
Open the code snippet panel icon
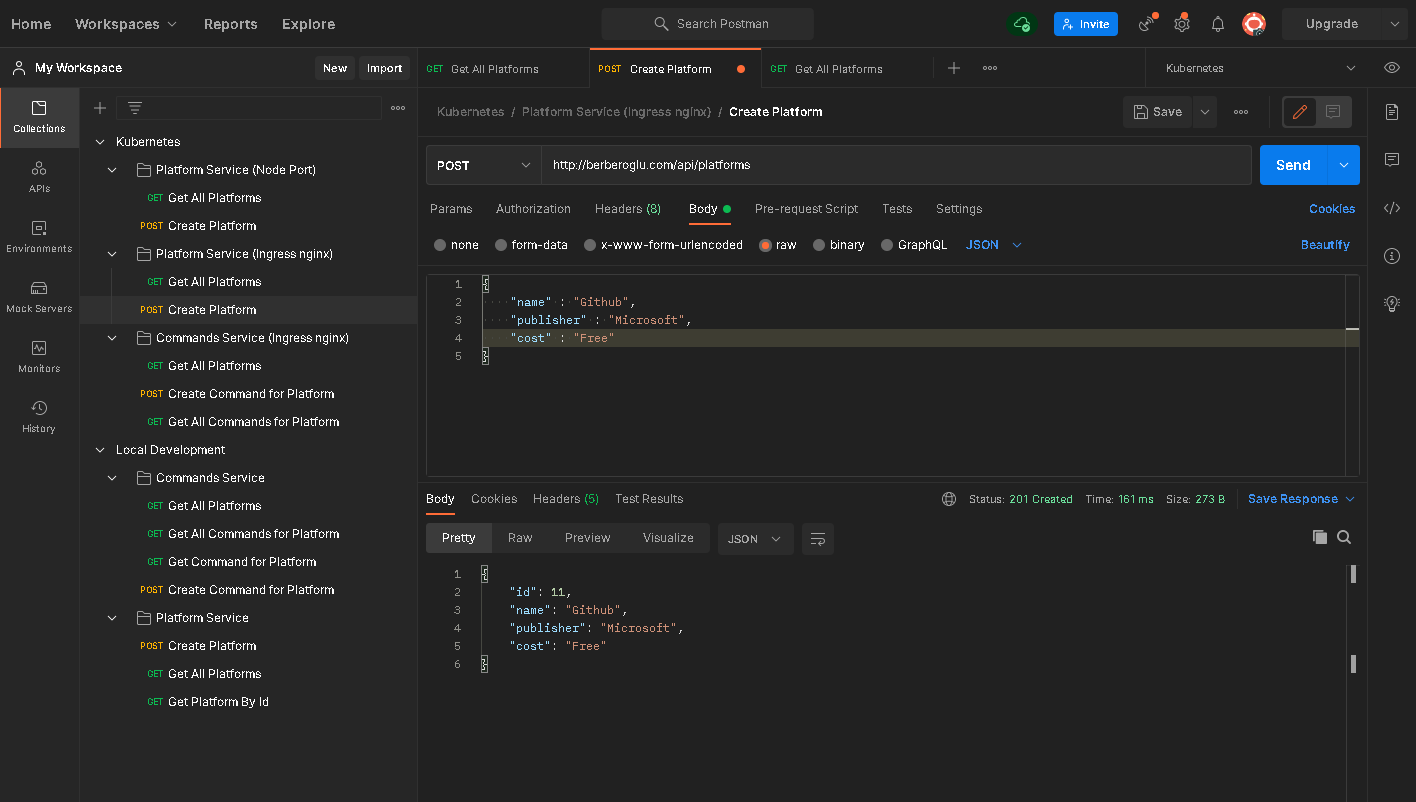point(1391,208)
